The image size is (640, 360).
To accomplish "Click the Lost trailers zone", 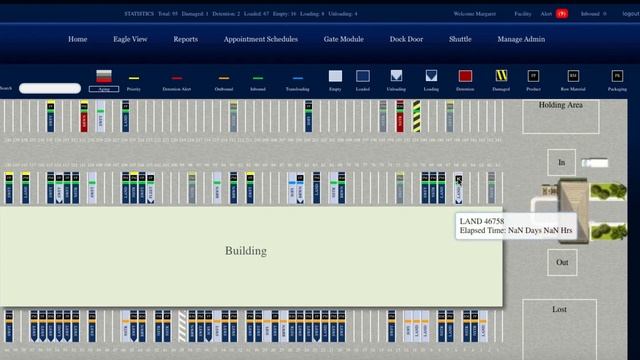I will point(560,329).
